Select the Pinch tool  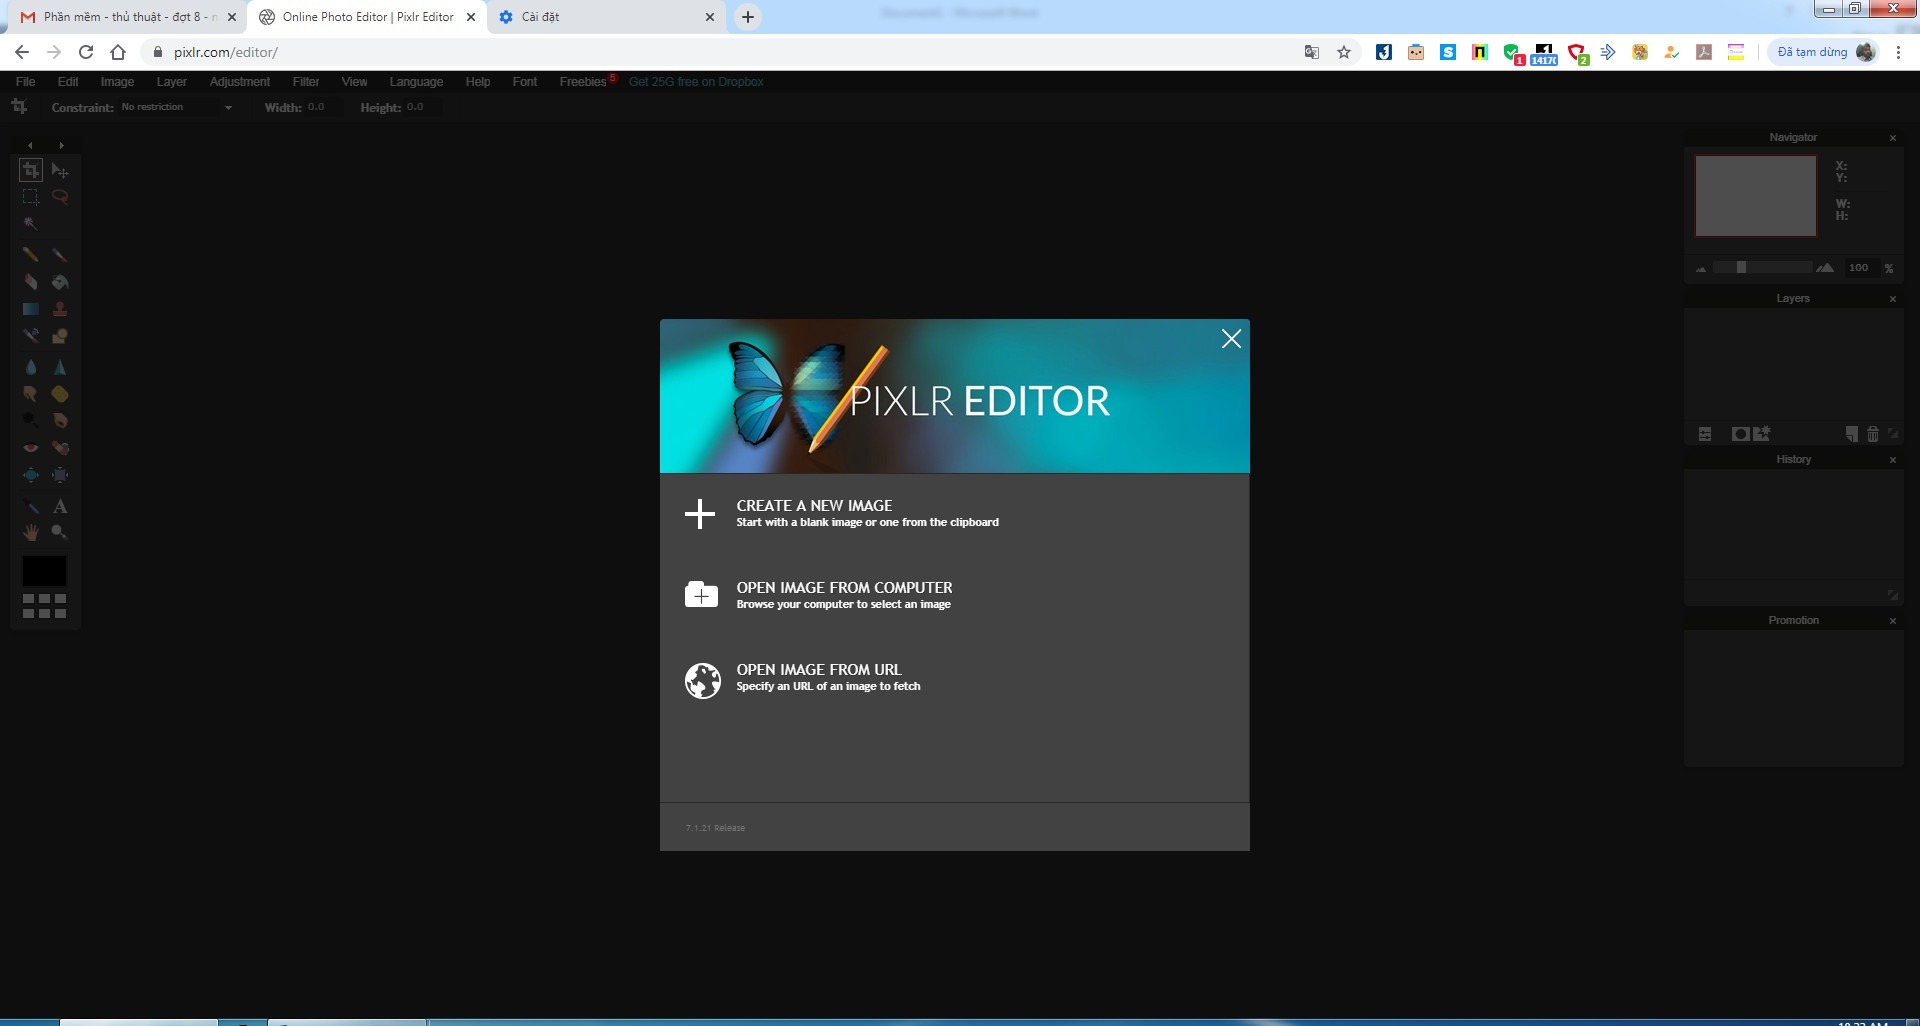point(60,475)
